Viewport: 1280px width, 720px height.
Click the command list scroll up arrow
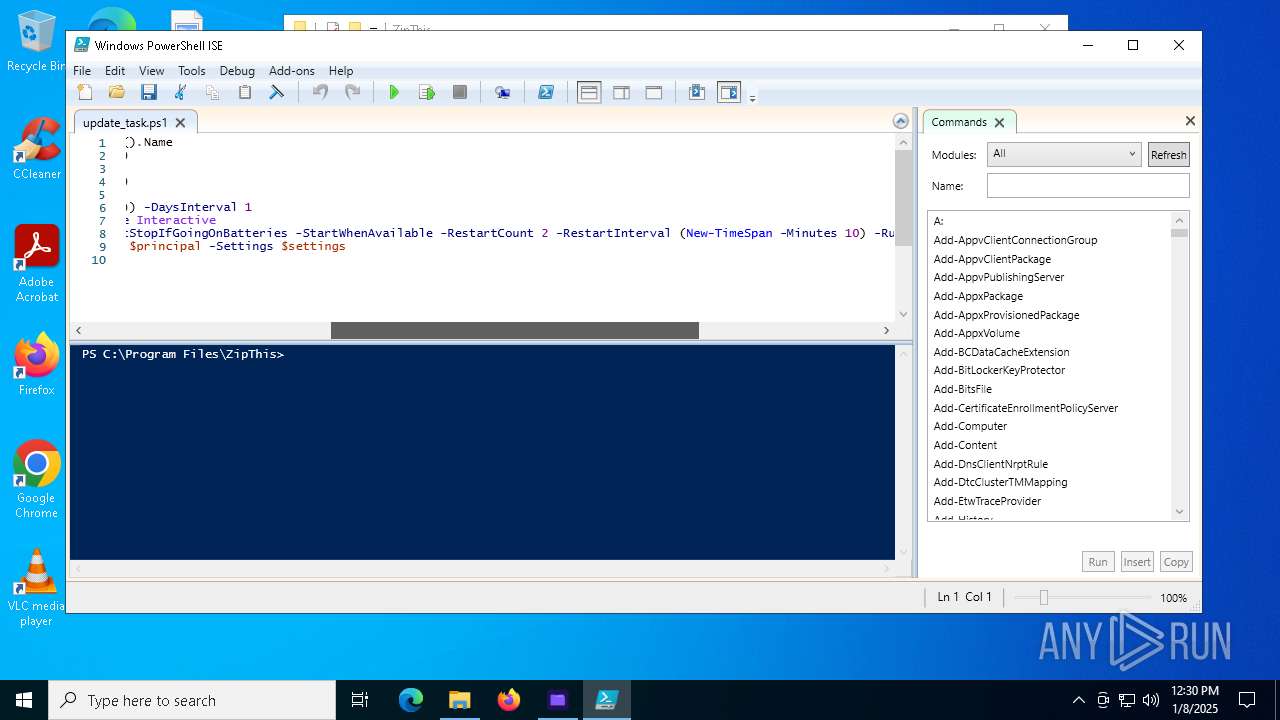pos(1179,220)
